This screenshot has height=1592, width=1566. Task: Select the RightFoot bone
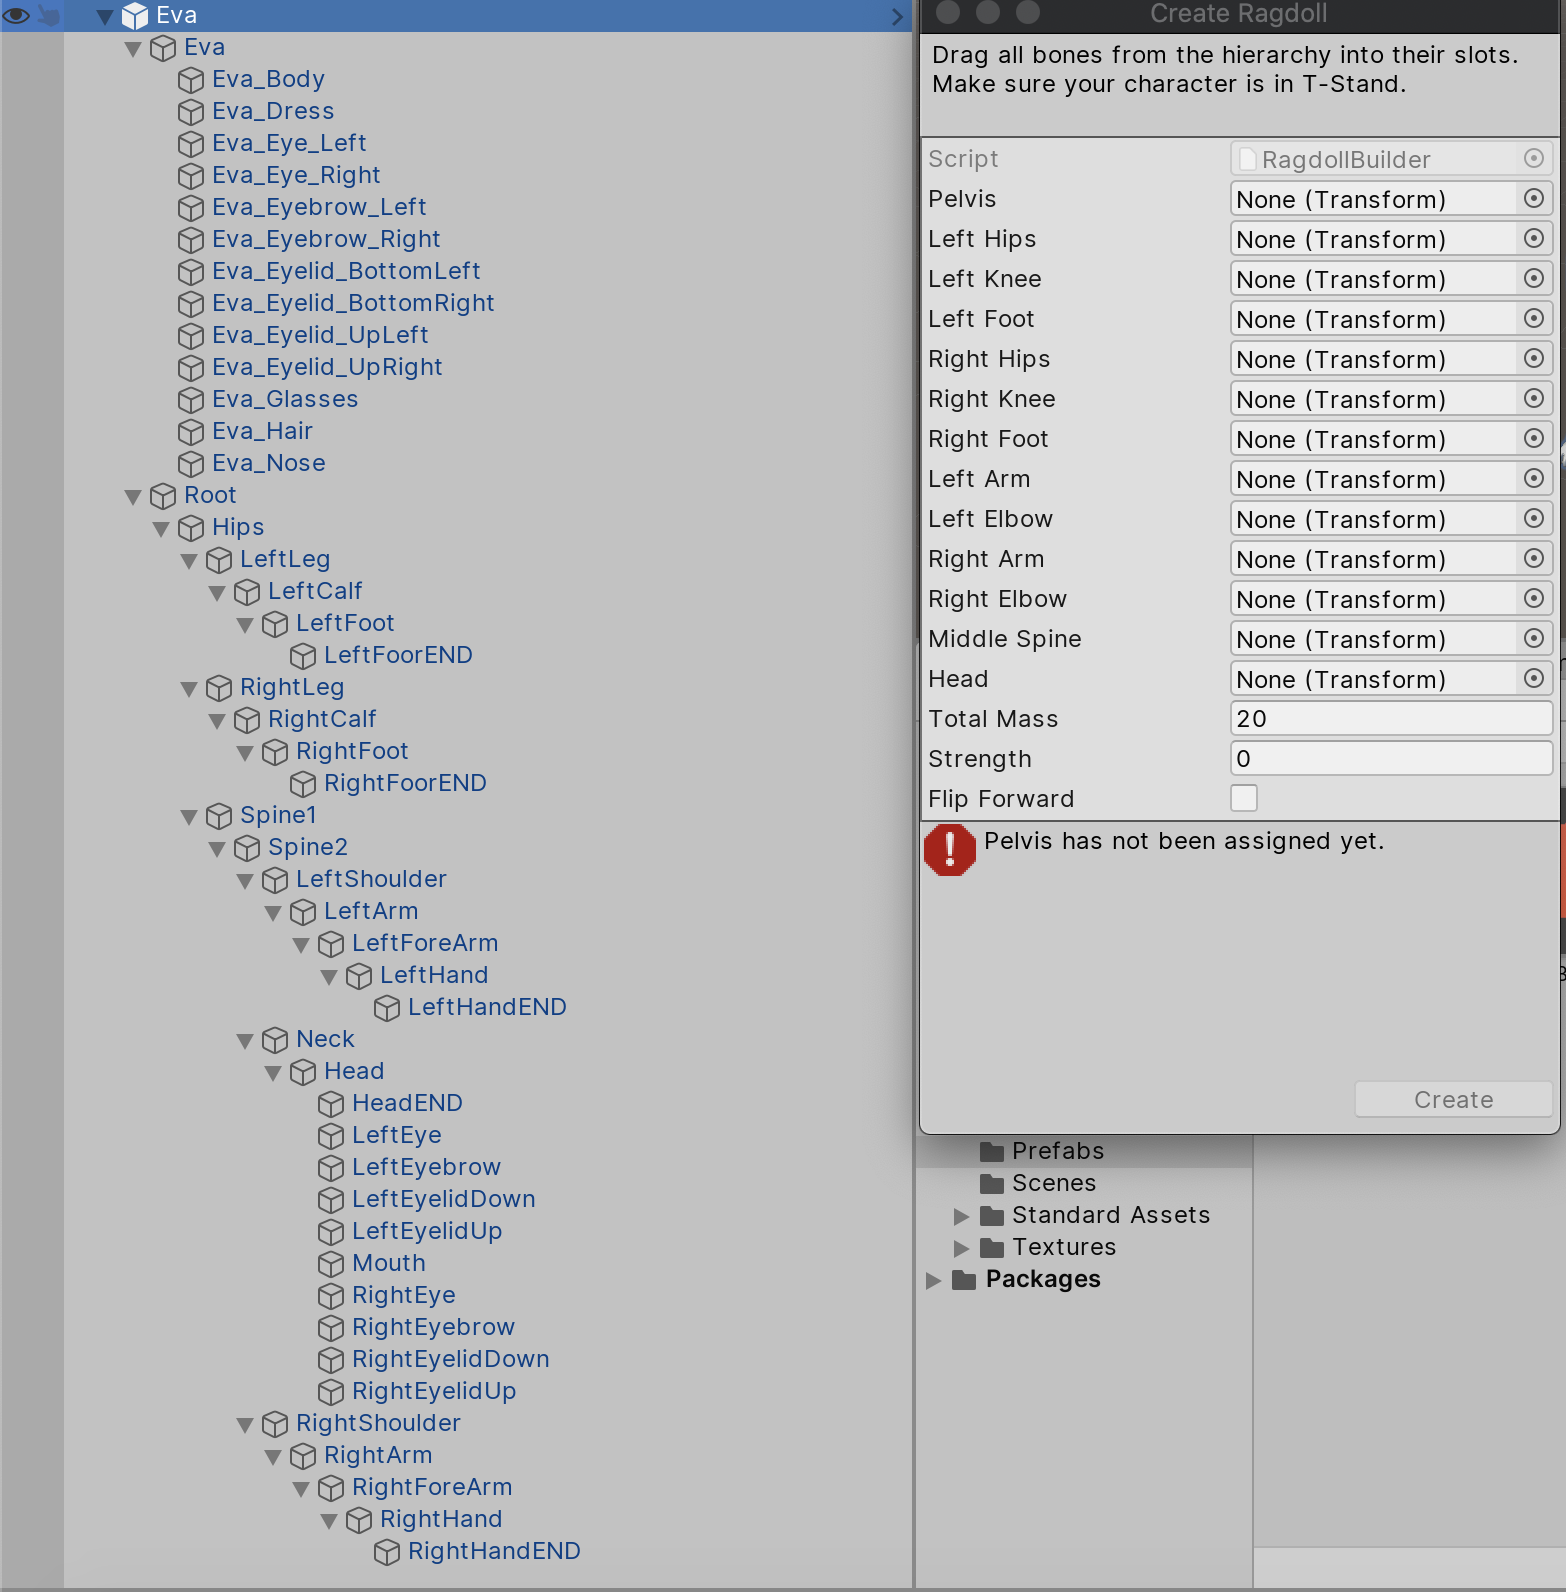click(x=352, y=751)
